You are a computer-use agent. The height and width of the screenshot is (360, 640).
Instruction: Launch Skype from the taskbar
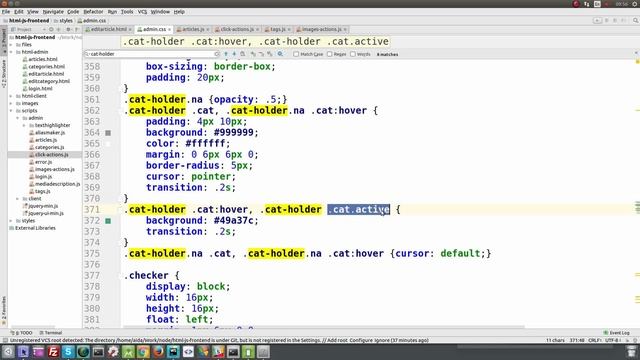click(x=68, y=352)
